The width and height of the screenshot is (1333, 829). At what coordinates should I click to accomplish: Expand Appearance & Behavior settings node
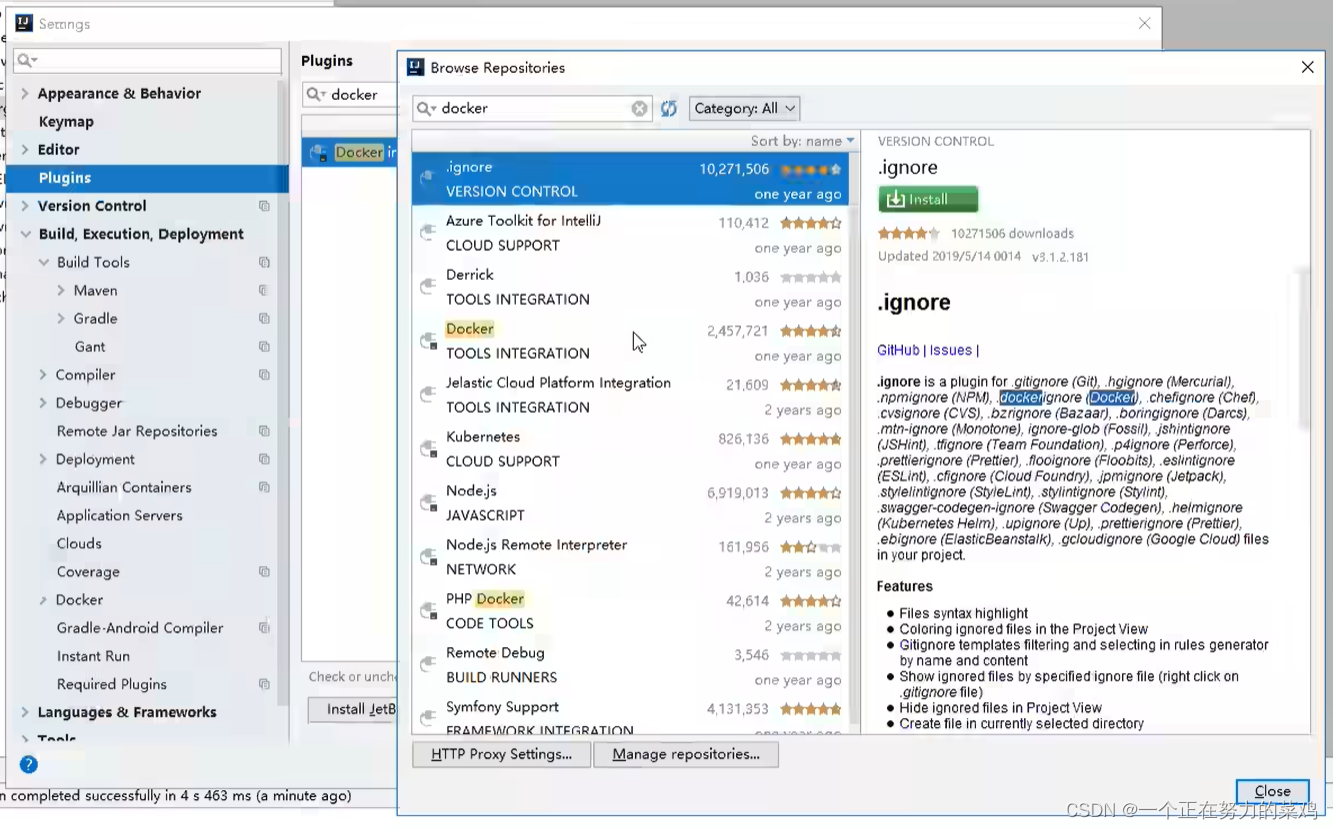25,93
